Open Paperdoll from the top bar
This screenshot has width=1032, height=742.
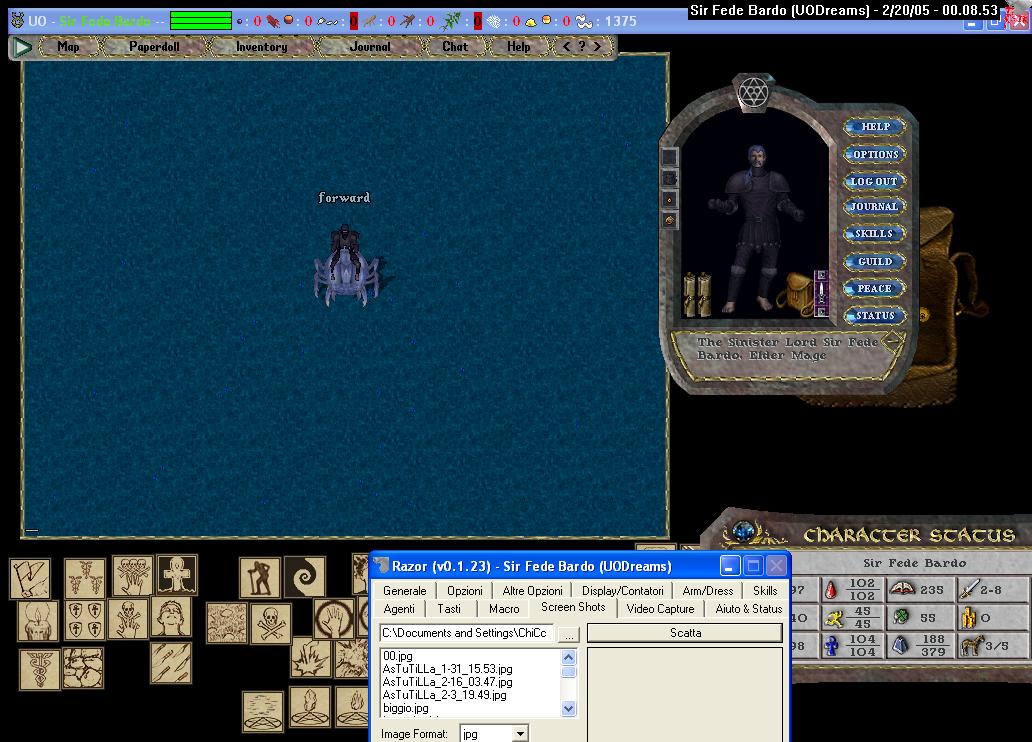(x=154, y=47)
